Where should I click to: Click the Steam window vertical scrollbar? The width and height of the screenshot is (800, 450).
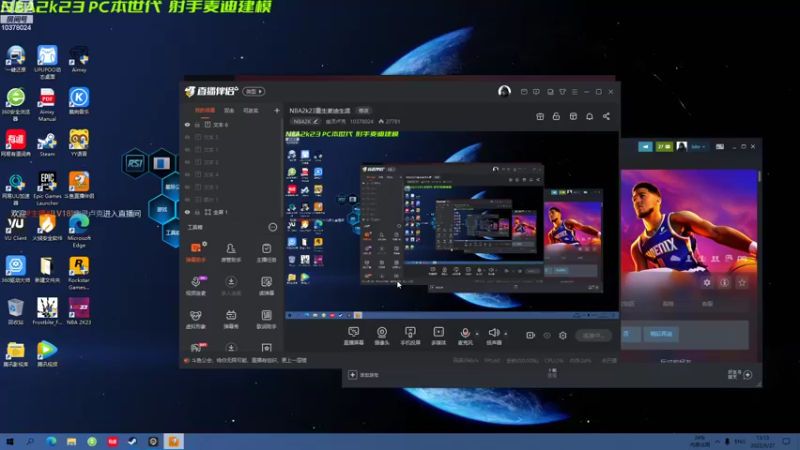(x=760, y=176)
